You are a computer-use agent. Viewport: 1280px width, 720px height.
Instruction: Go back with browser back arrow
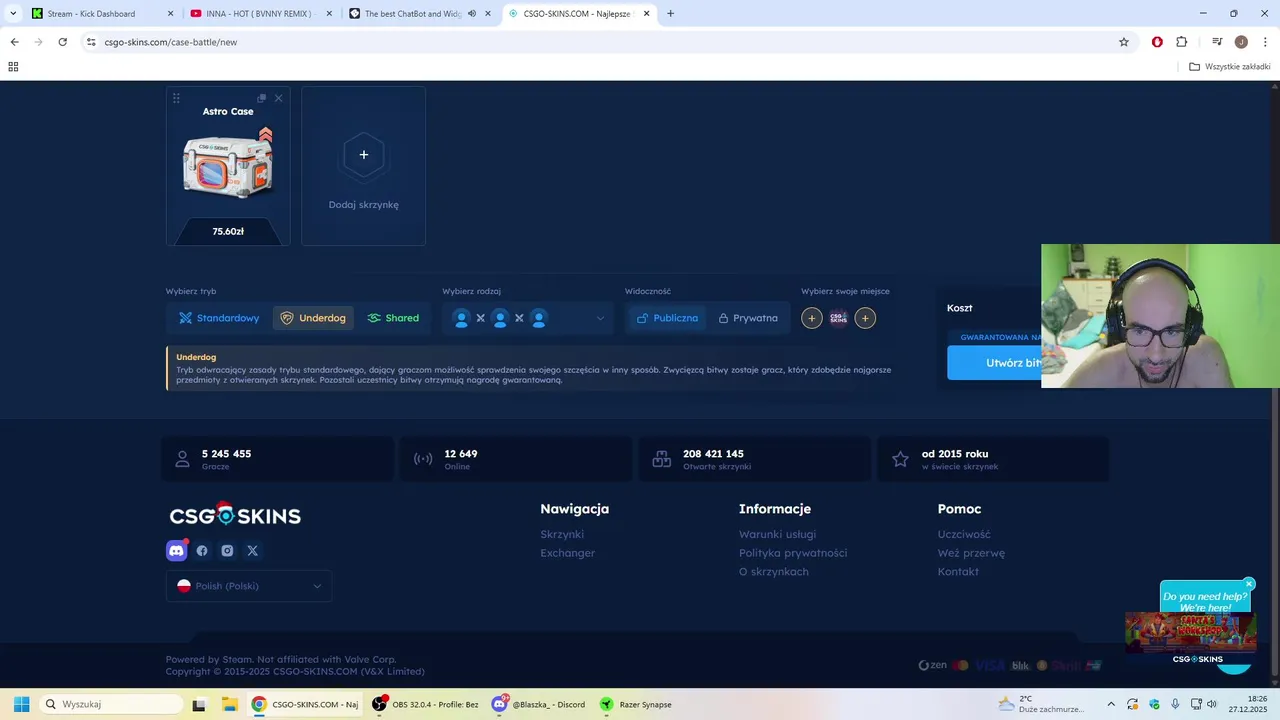(14, 42)
